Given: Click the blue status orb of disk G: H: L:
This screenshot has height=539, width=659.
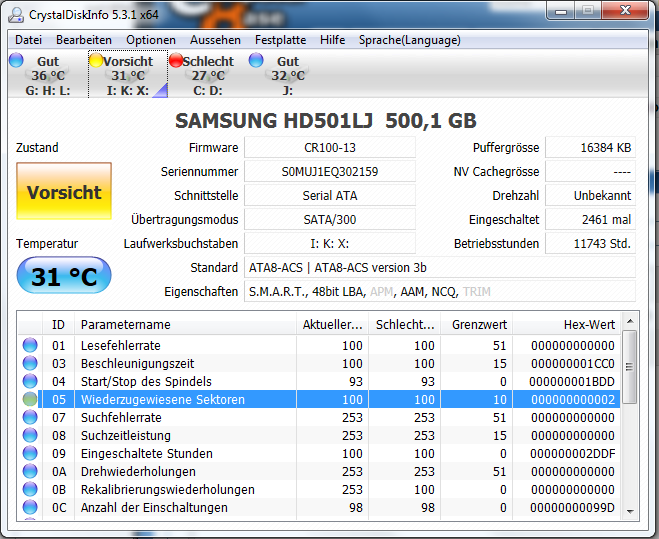Looking at the screenshot, I should pyautogui.click(x=16, y=60).
